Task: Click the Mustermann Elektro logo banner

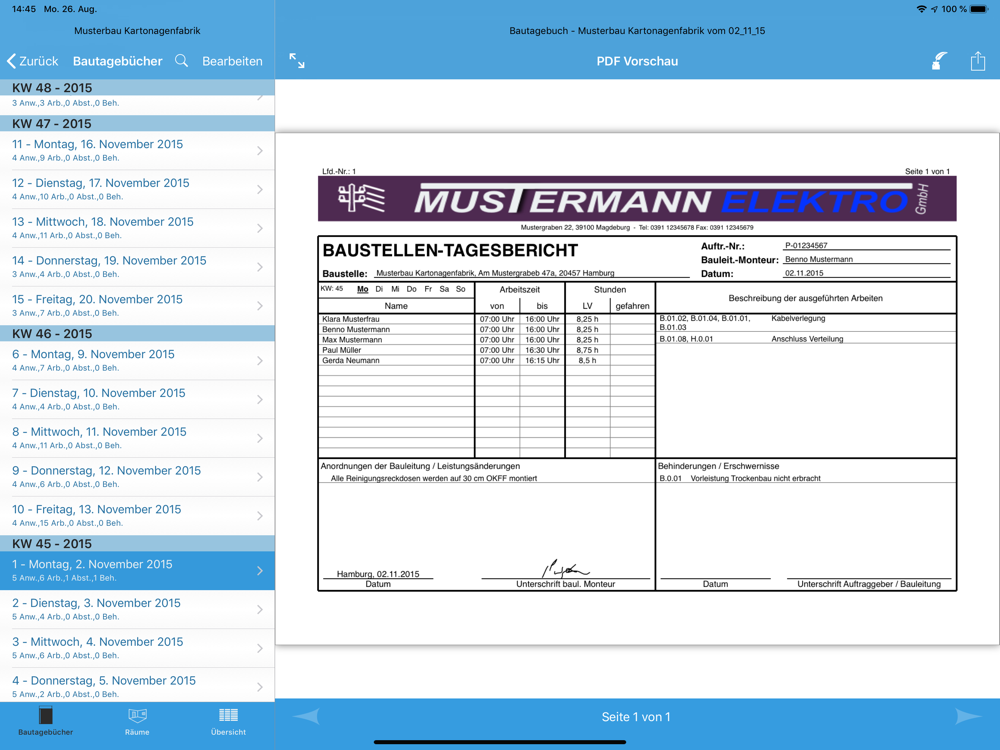Action: click(x=637, y=199)
